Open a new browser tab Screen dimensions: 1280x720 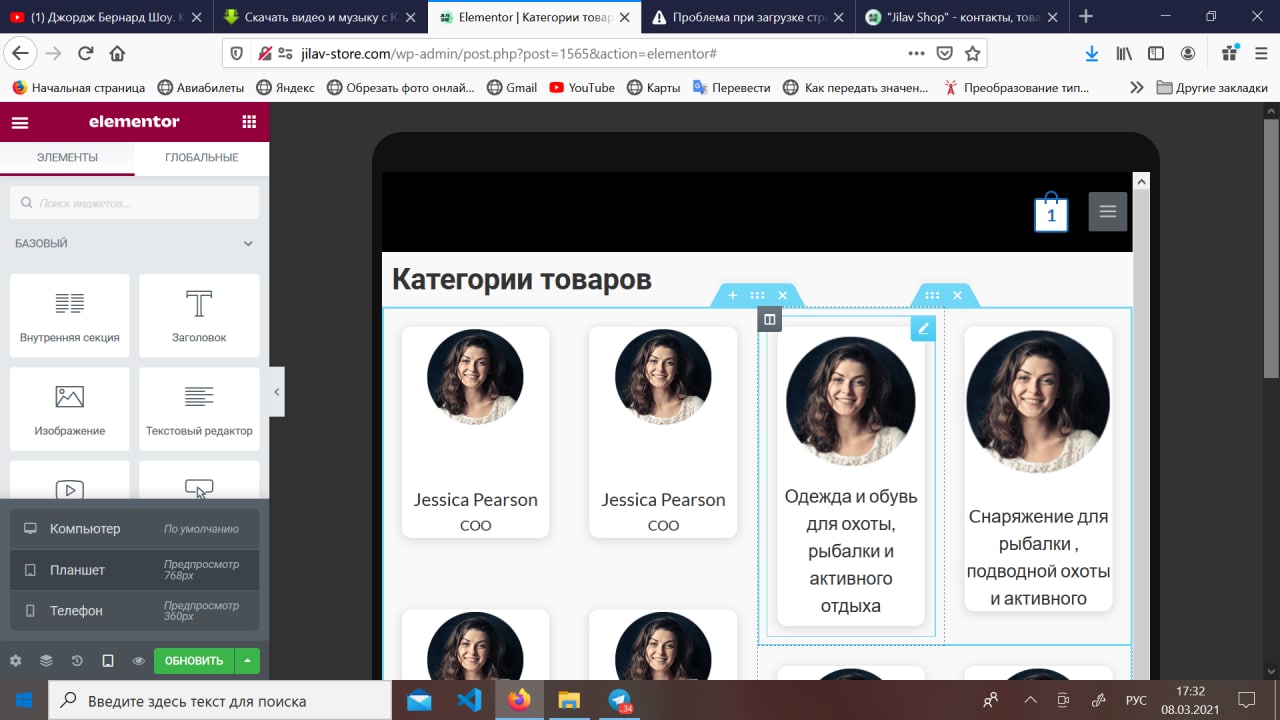1086,16
